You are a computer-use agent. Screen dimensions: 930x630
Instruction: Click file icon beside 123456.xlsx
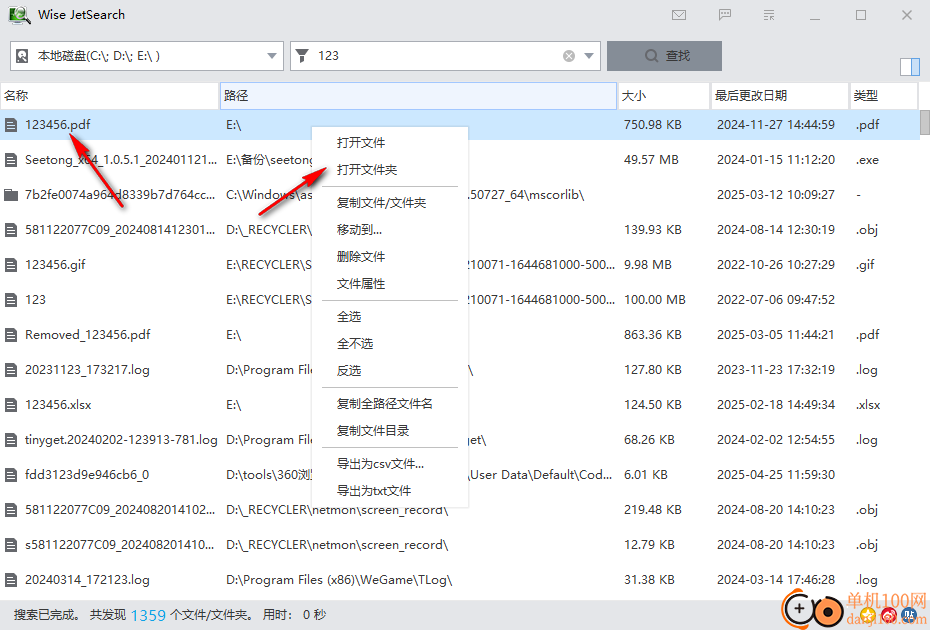coord(11,405)
